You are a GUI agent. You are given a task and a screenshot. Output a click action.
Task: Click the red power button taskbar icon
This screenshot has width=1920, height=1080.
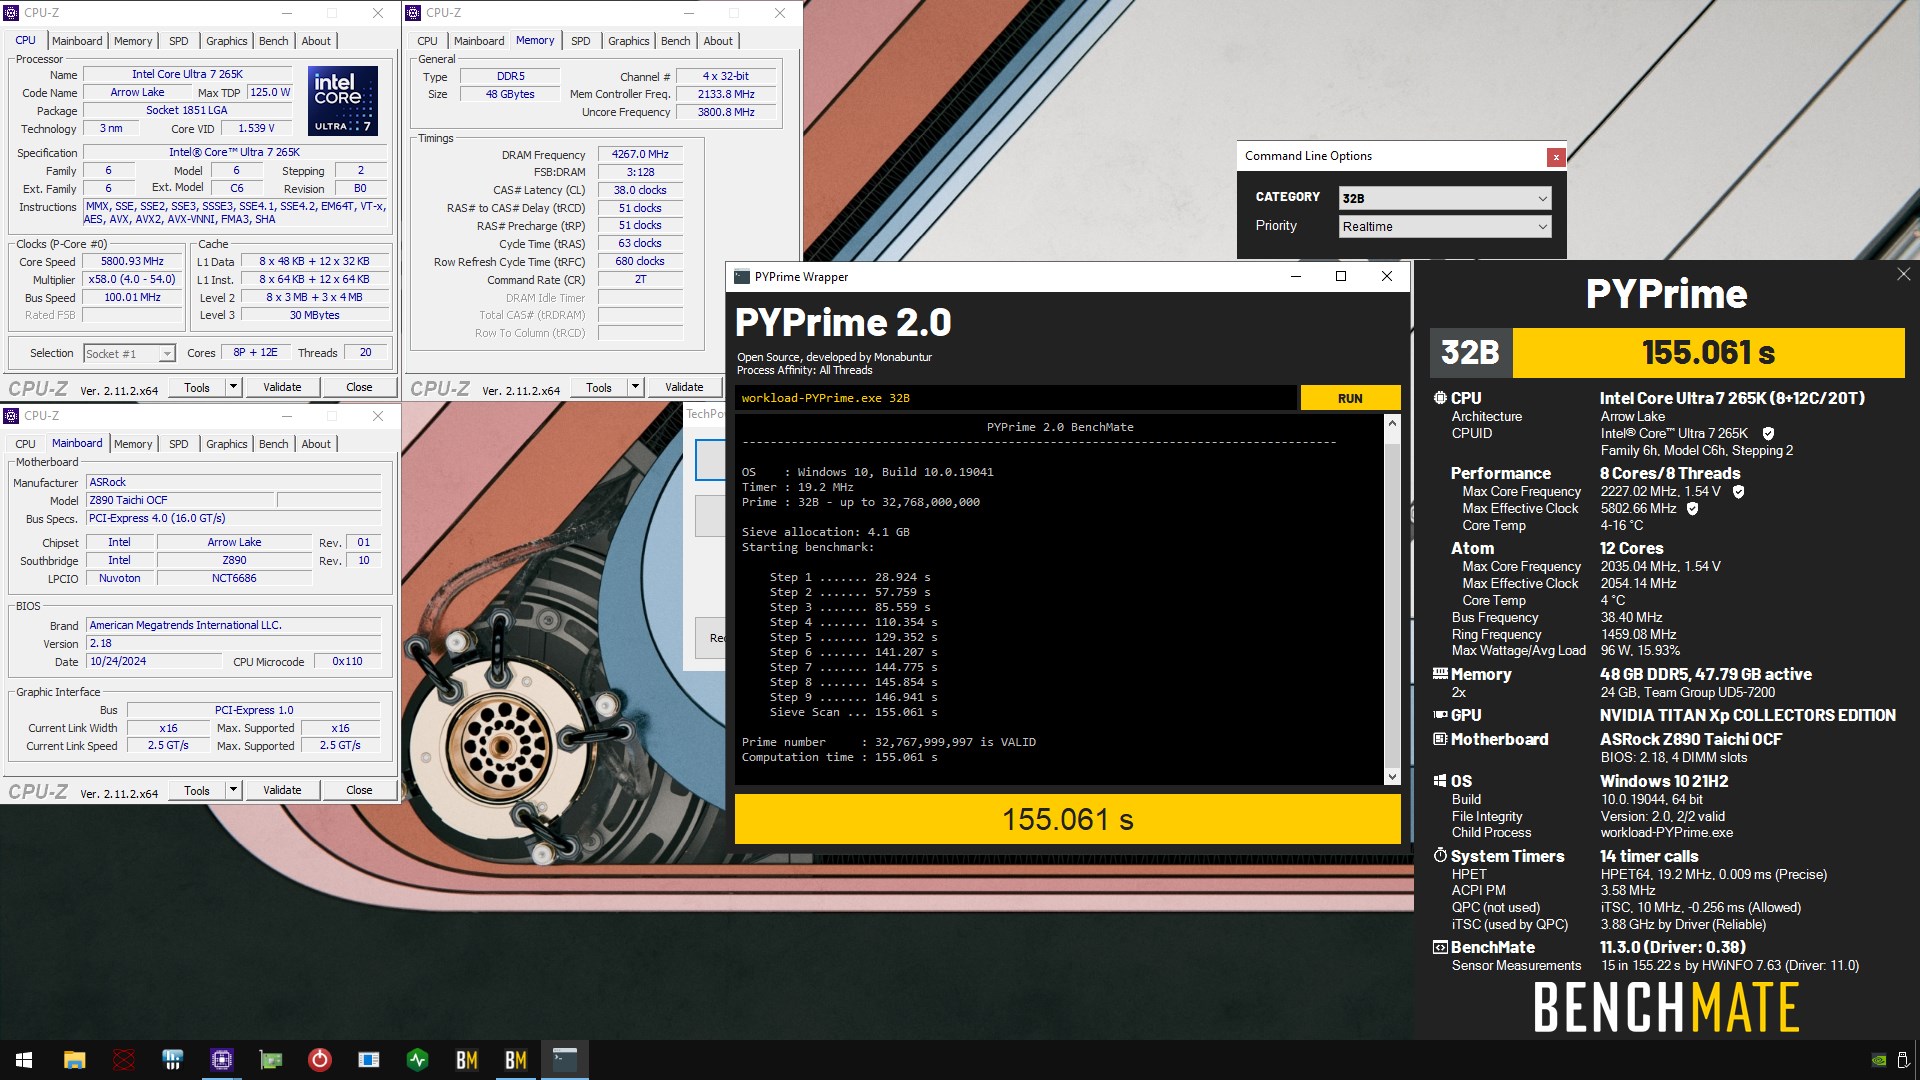(319, 1059)
